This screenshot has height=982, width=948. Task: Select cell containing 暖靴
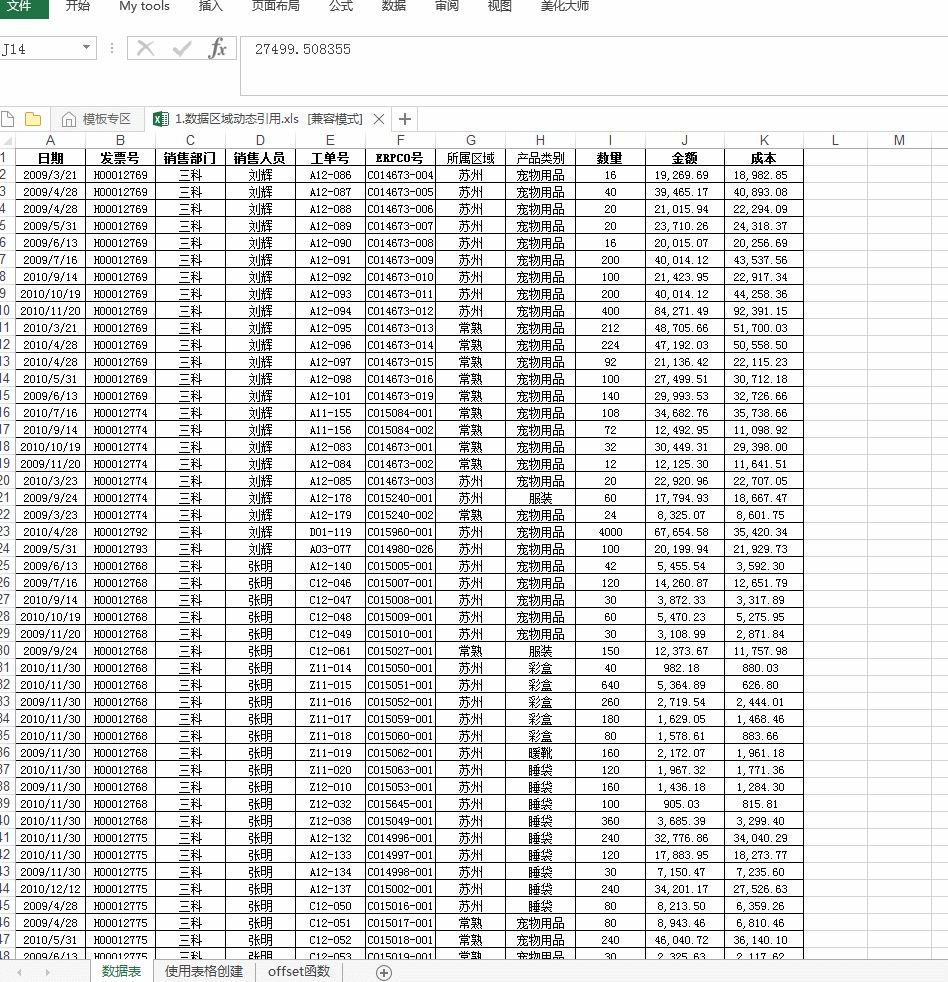tap(540, 753)
